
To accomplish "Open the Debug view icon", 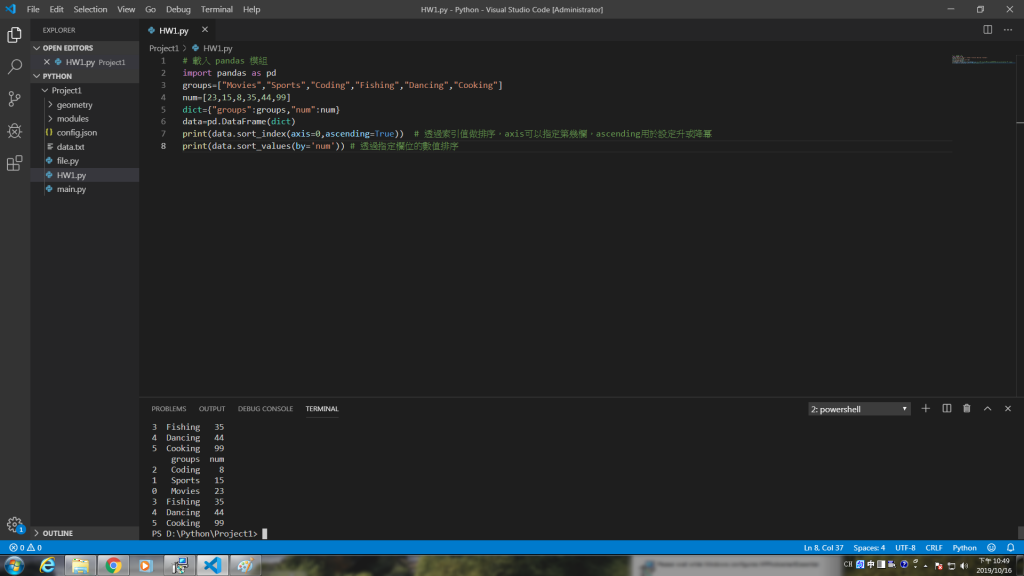I will (x=14, y=131).
